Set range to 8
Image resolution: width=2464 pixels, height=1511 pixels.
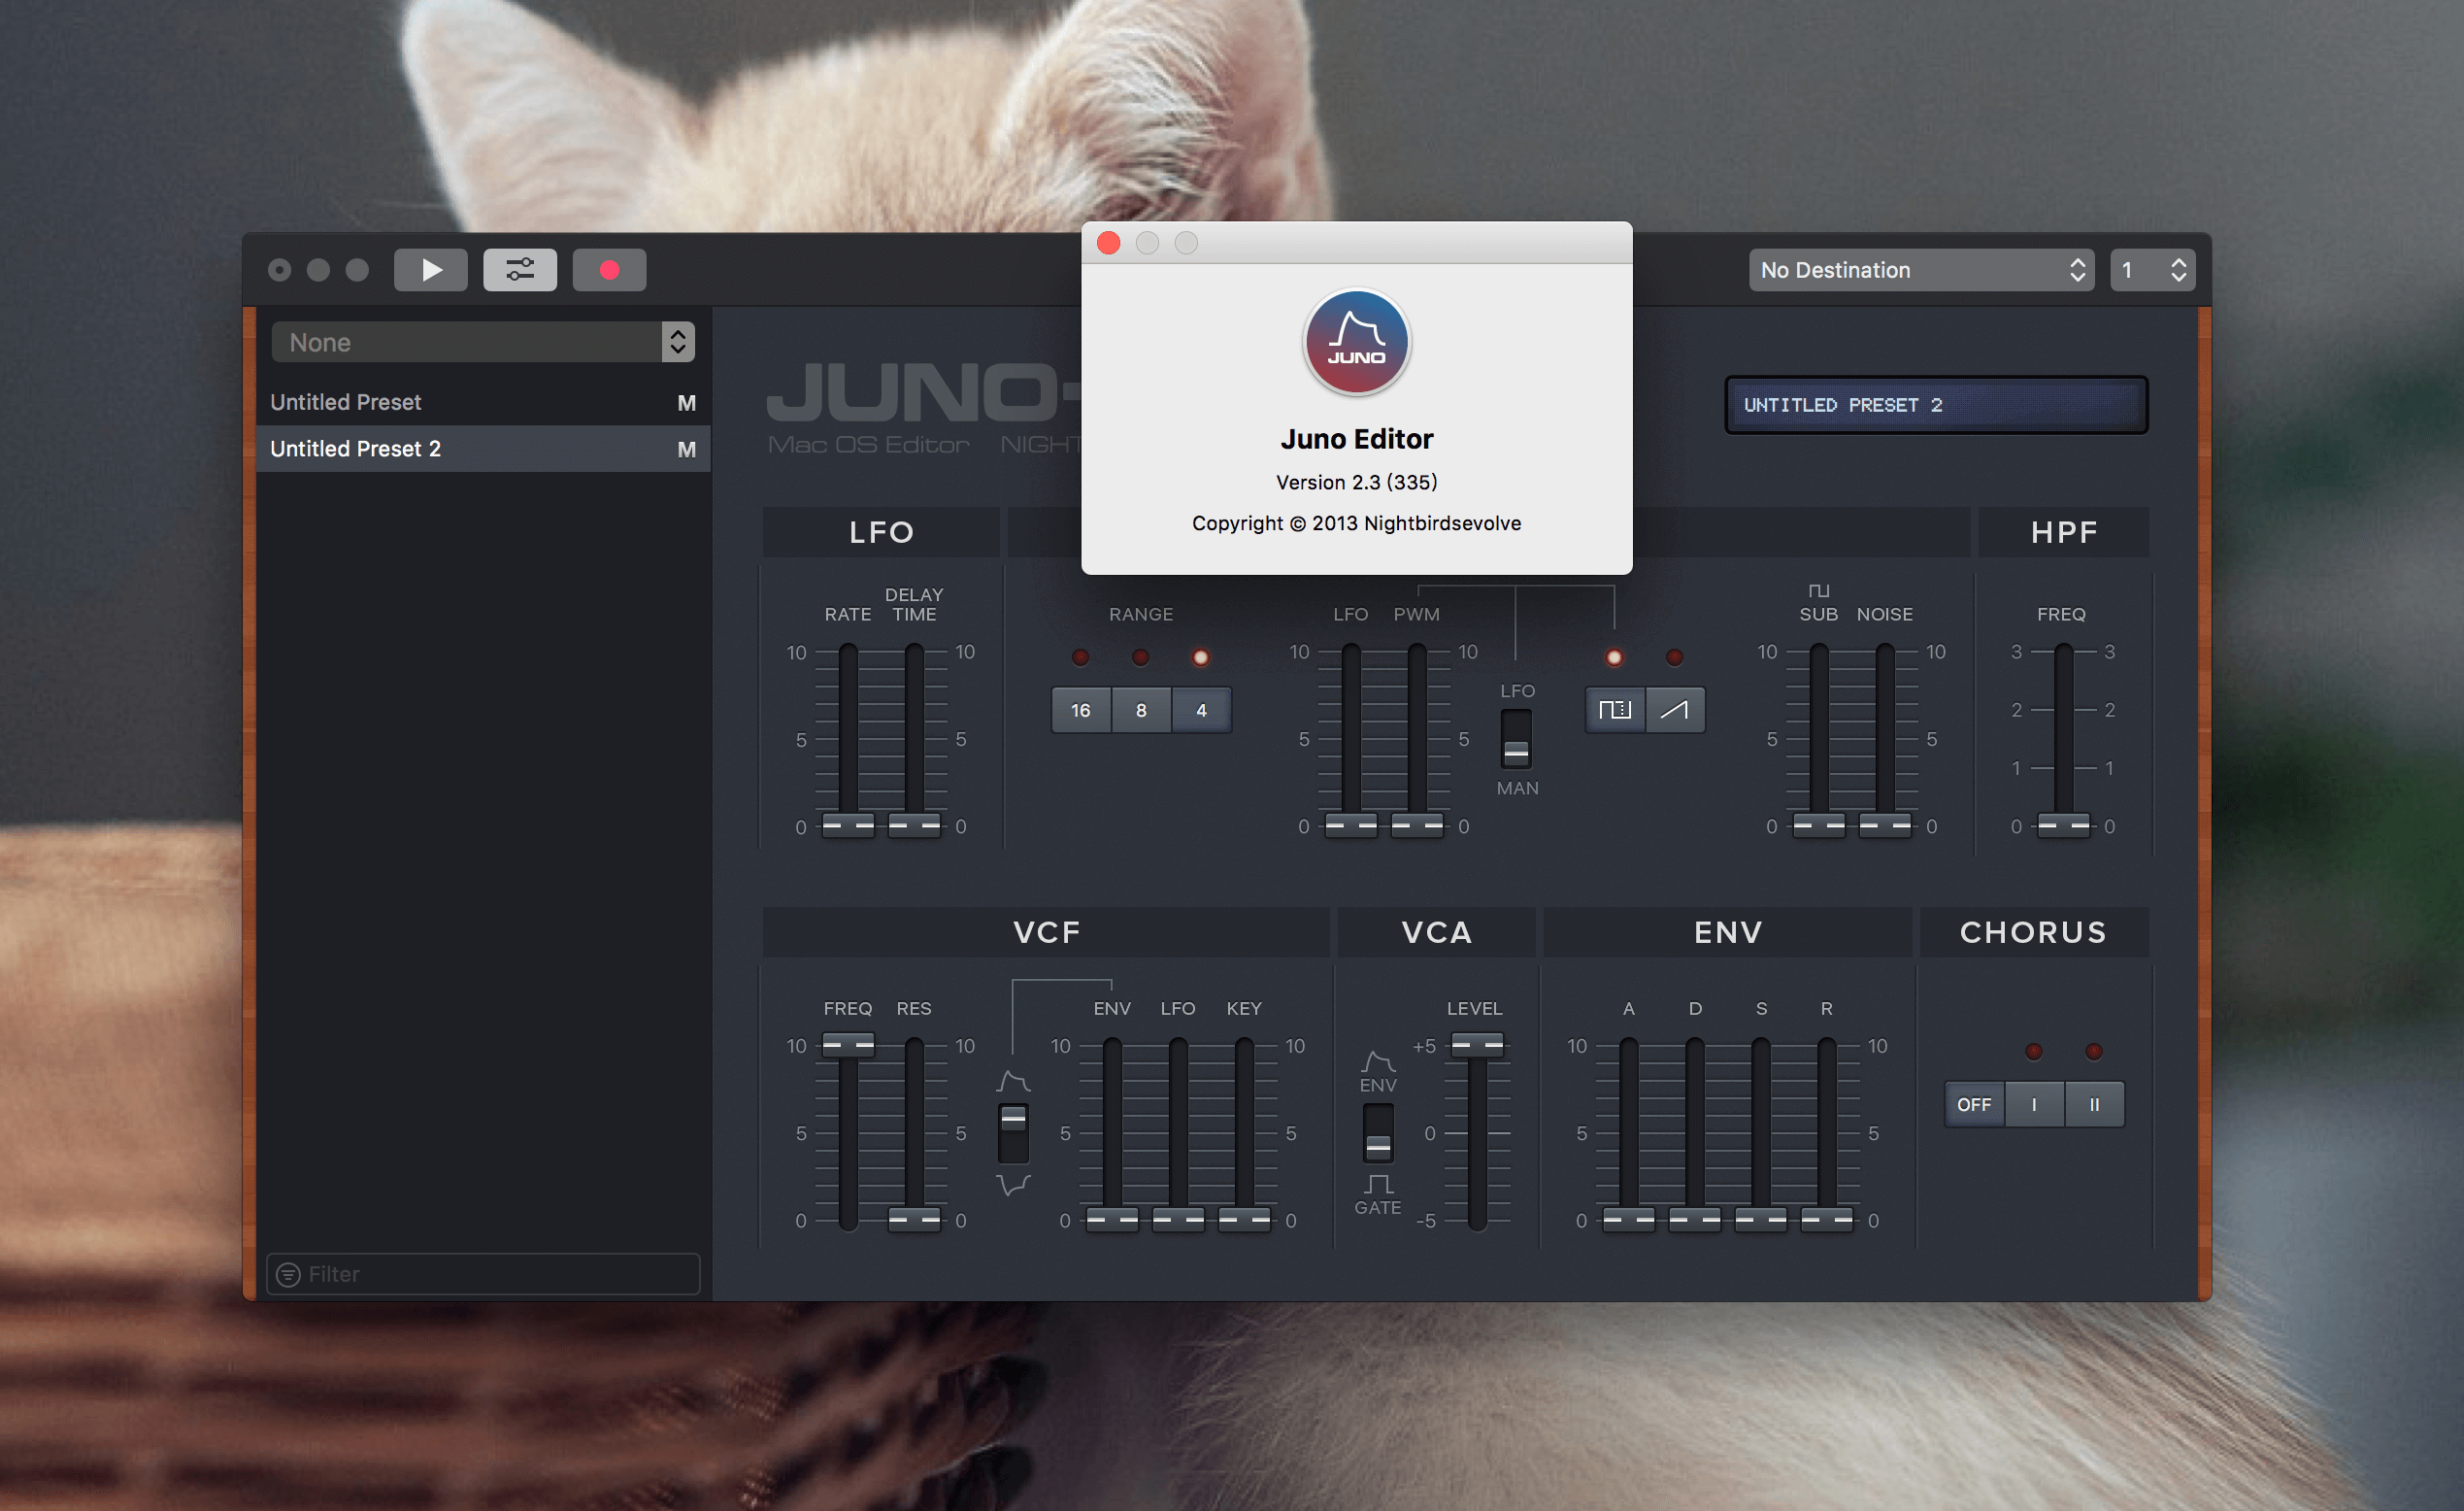pos(1141,710)
